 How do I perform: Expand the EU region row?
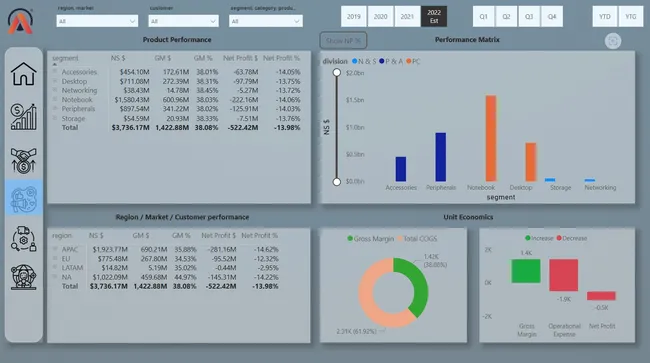(55, 258)
